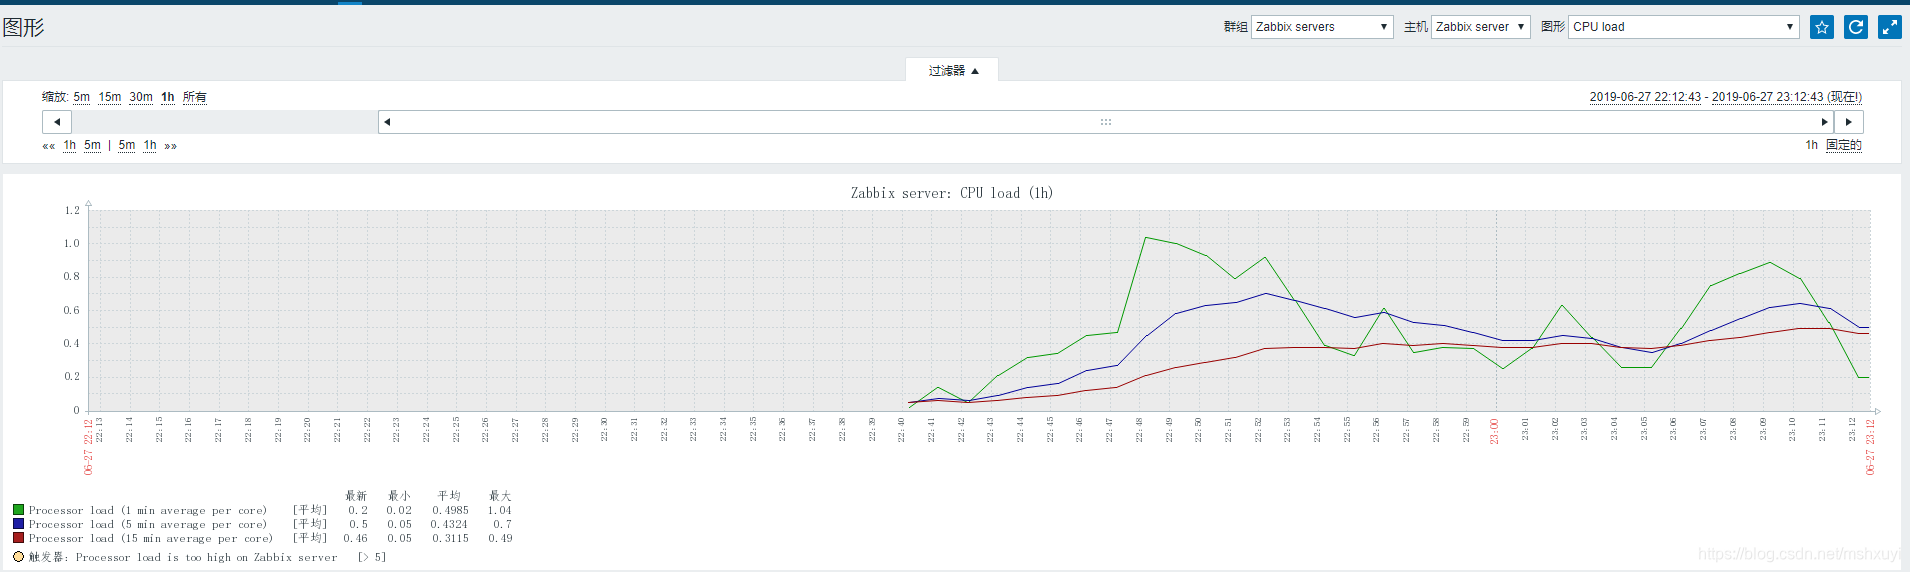
Task: Set zoom to 1h
Action: (168, 97)
